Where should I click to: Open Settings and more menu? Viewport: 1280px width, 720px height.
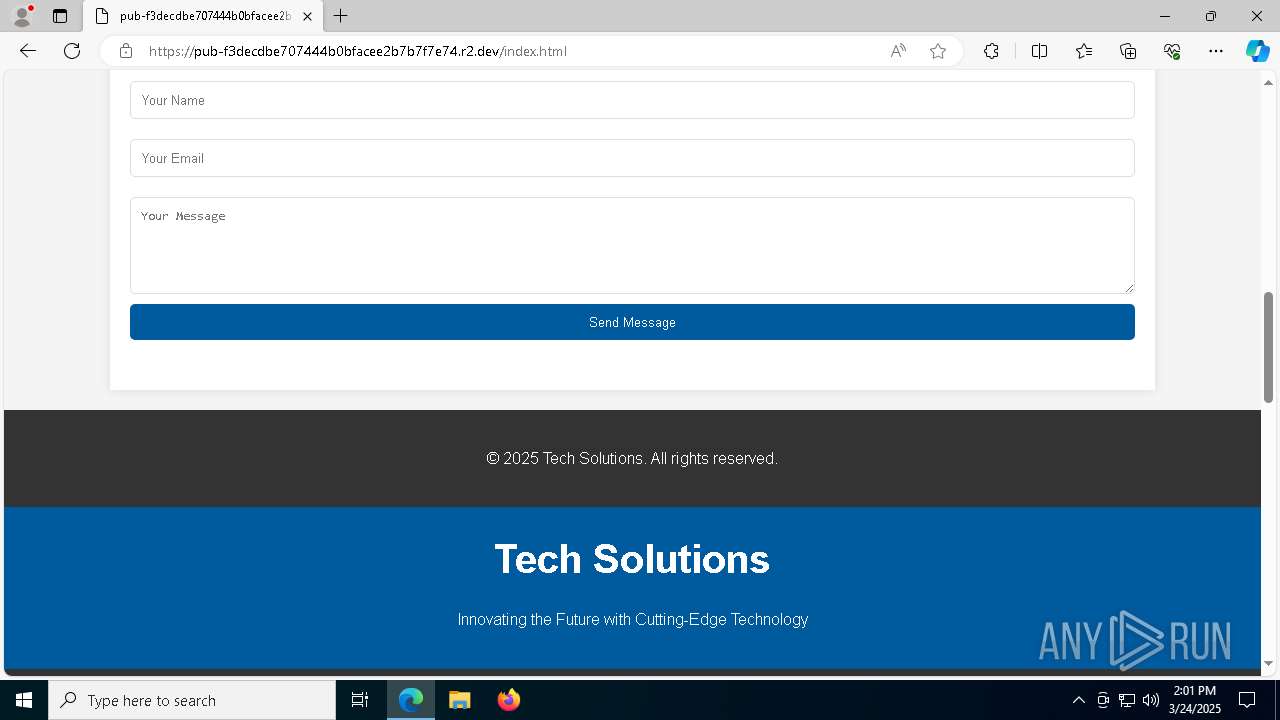pos(1216,51)
